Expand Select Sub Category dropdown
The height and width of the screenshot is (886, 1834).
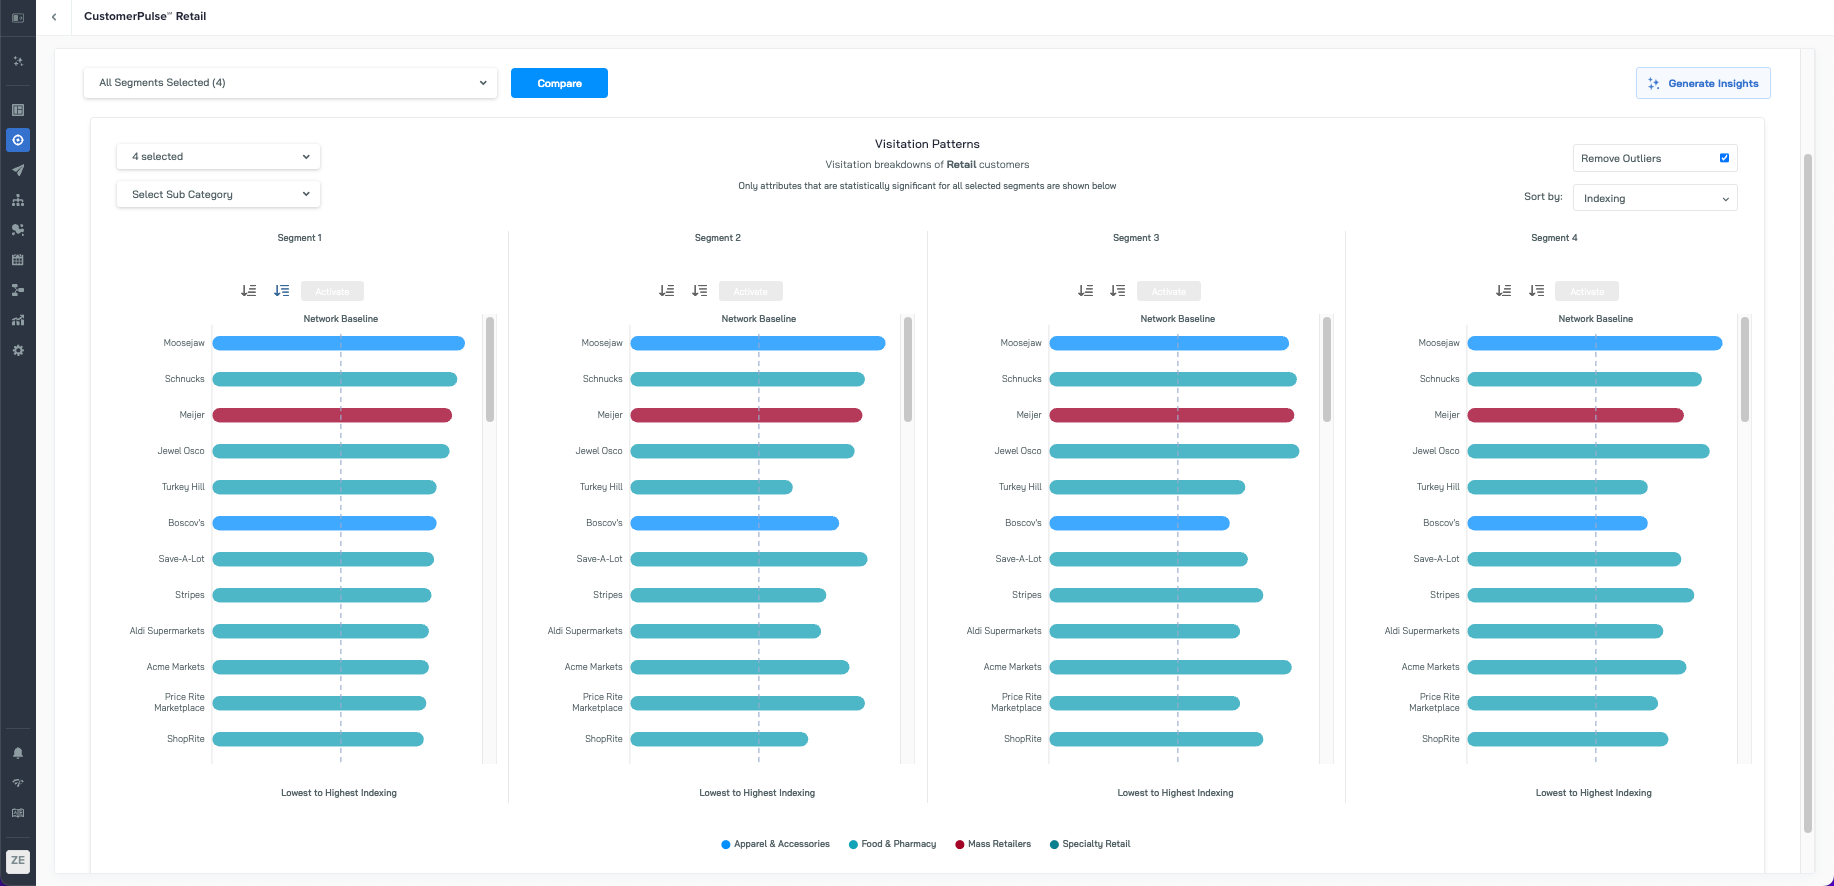[x=218, y=195]
